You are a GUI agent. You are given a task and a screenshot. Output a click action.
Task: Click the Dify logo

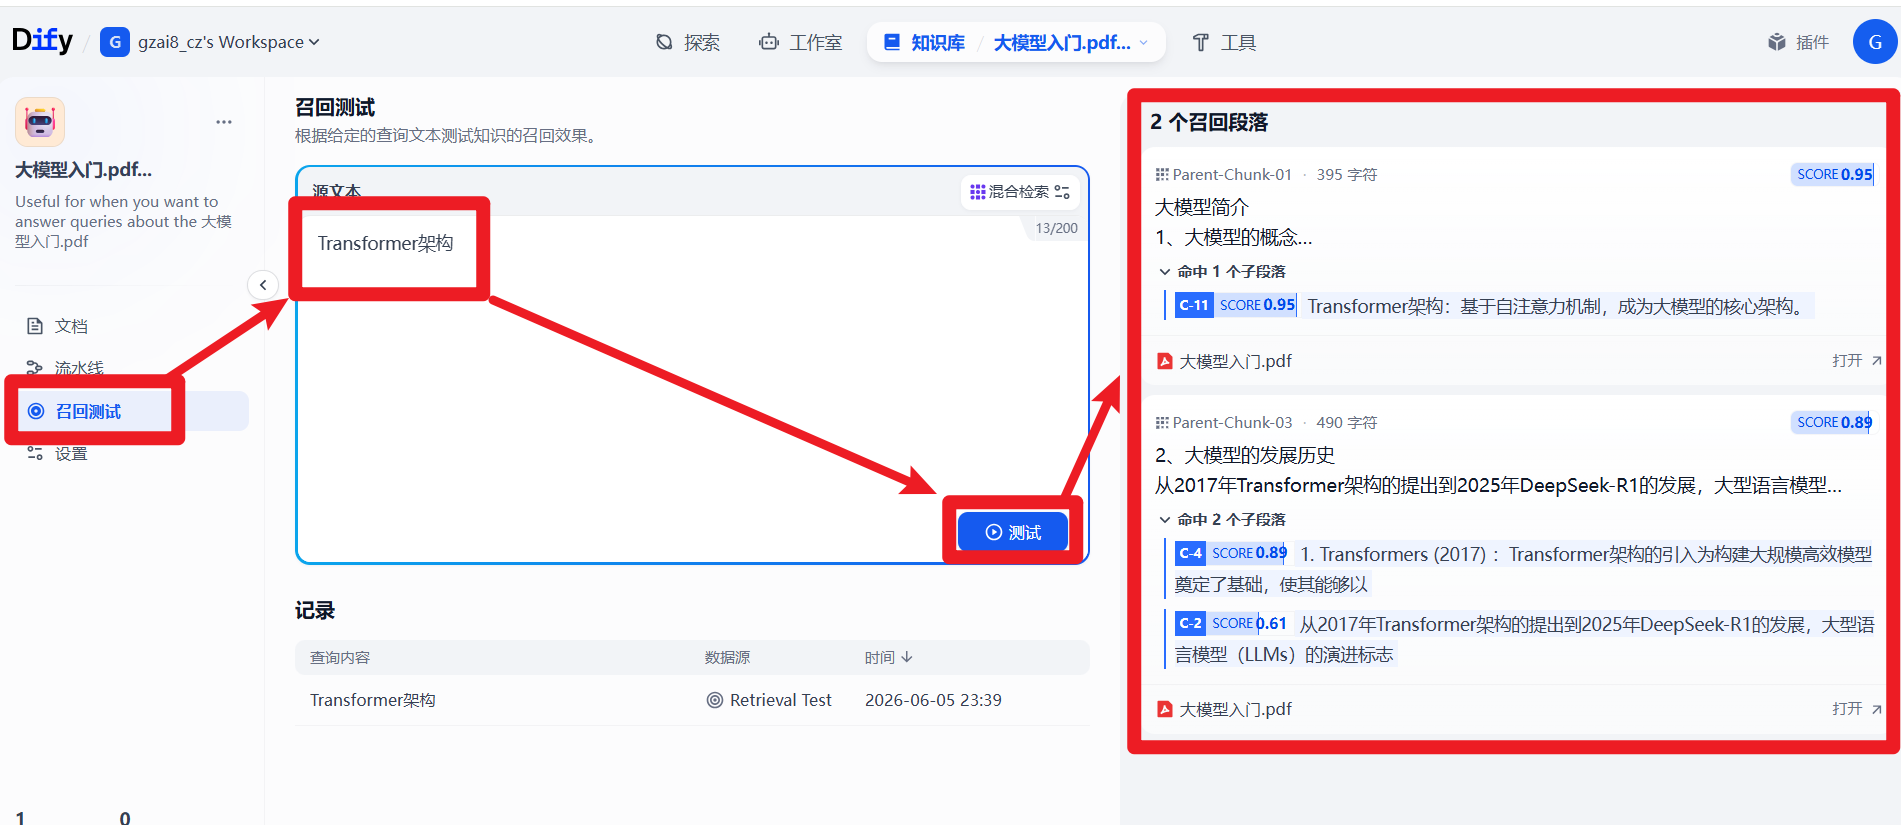coord(42,40)
